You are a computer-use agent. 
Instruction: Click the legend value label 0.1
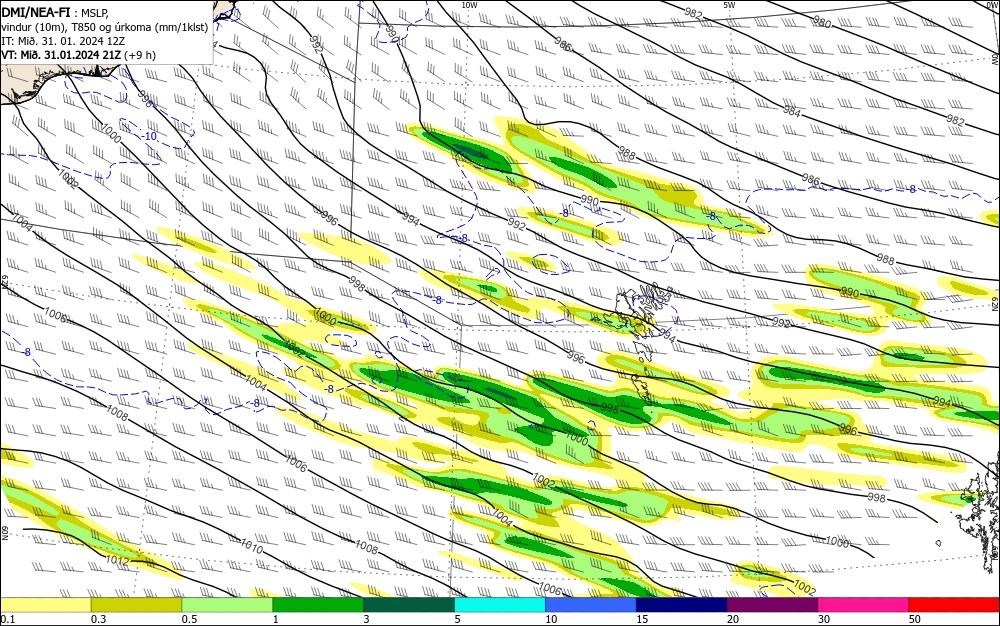tap(7, 619)
